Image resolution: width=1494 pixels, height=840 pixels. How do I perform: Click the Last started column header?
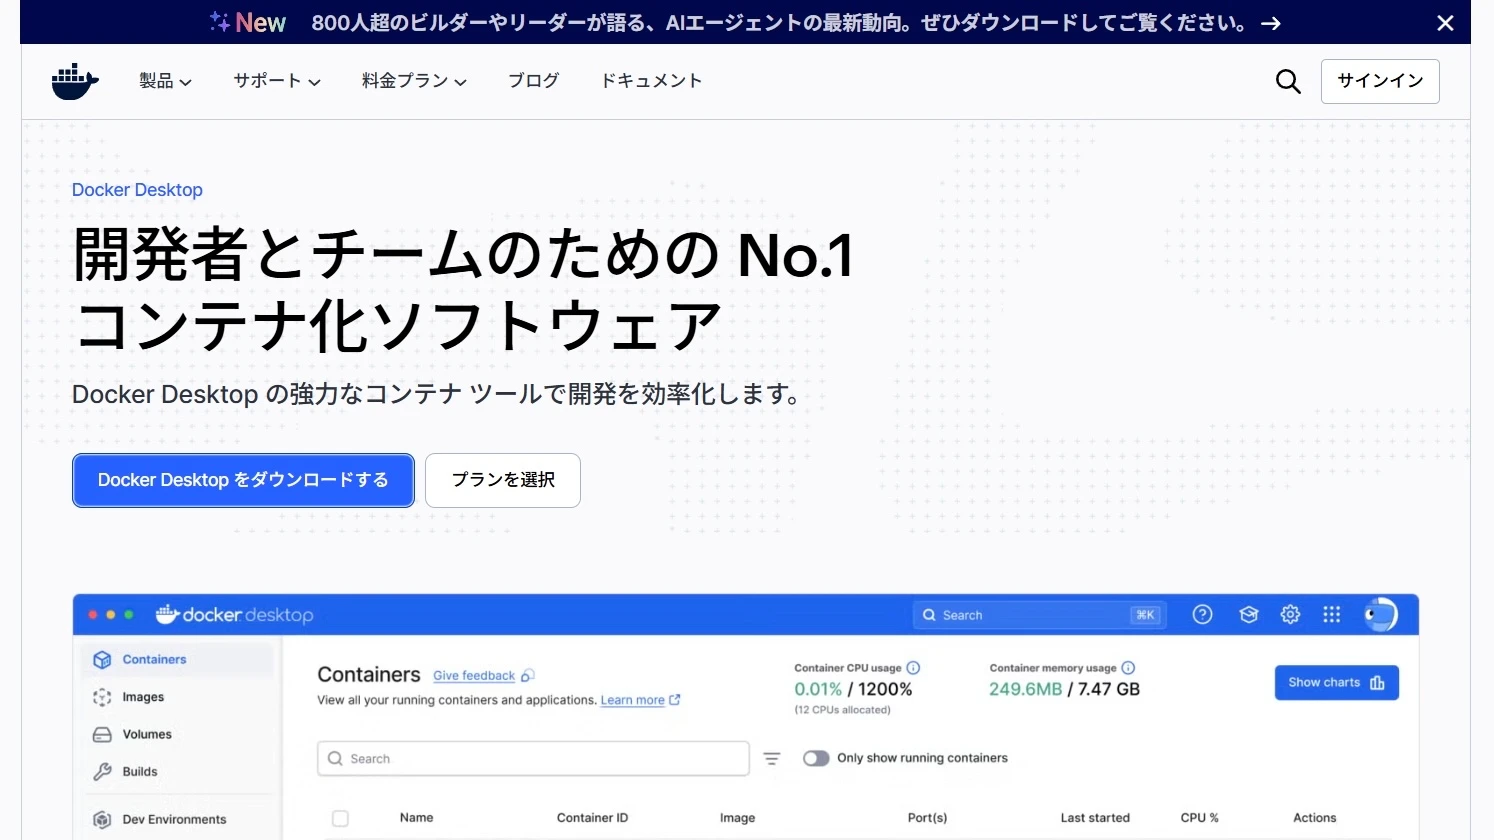click(1095, 818)
